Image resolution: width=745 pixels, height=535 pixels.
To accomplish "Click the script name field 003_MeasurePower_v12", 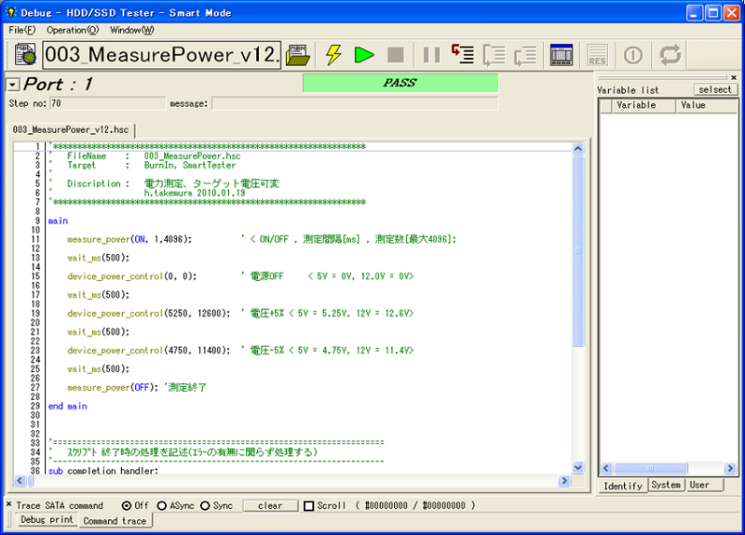I will pos(162,55).
